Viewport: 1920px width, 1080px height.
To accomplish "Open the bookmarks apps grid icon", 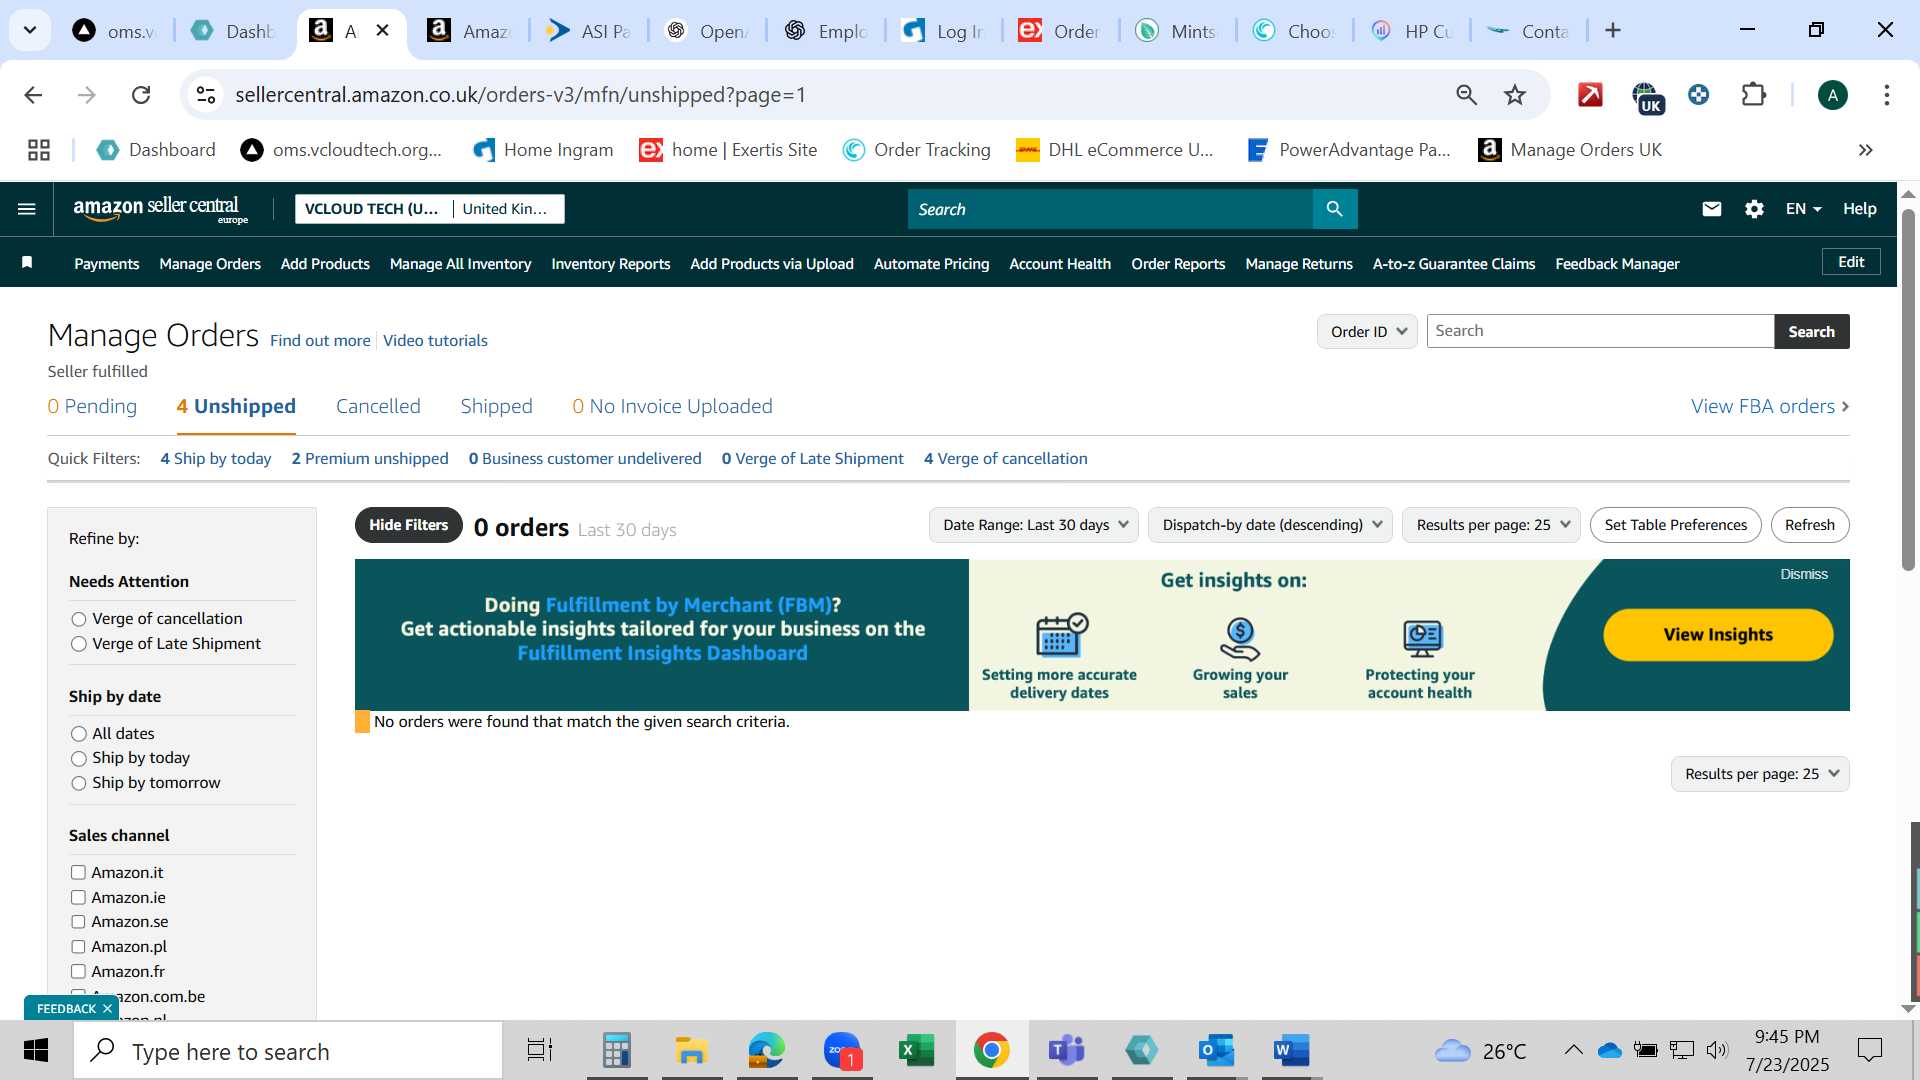I will click(x=39, y=150).
